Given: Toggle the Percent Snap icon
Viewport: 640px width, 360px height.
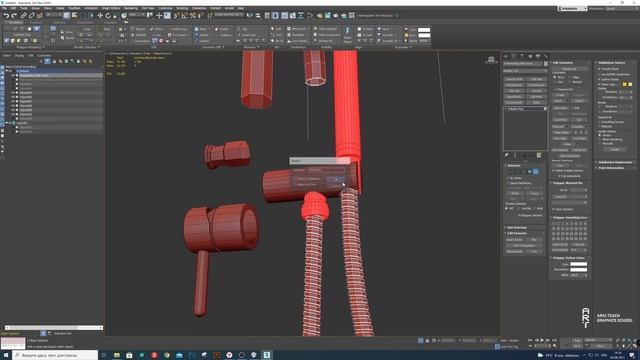Looking at the screenshot, I should (193, 16).
